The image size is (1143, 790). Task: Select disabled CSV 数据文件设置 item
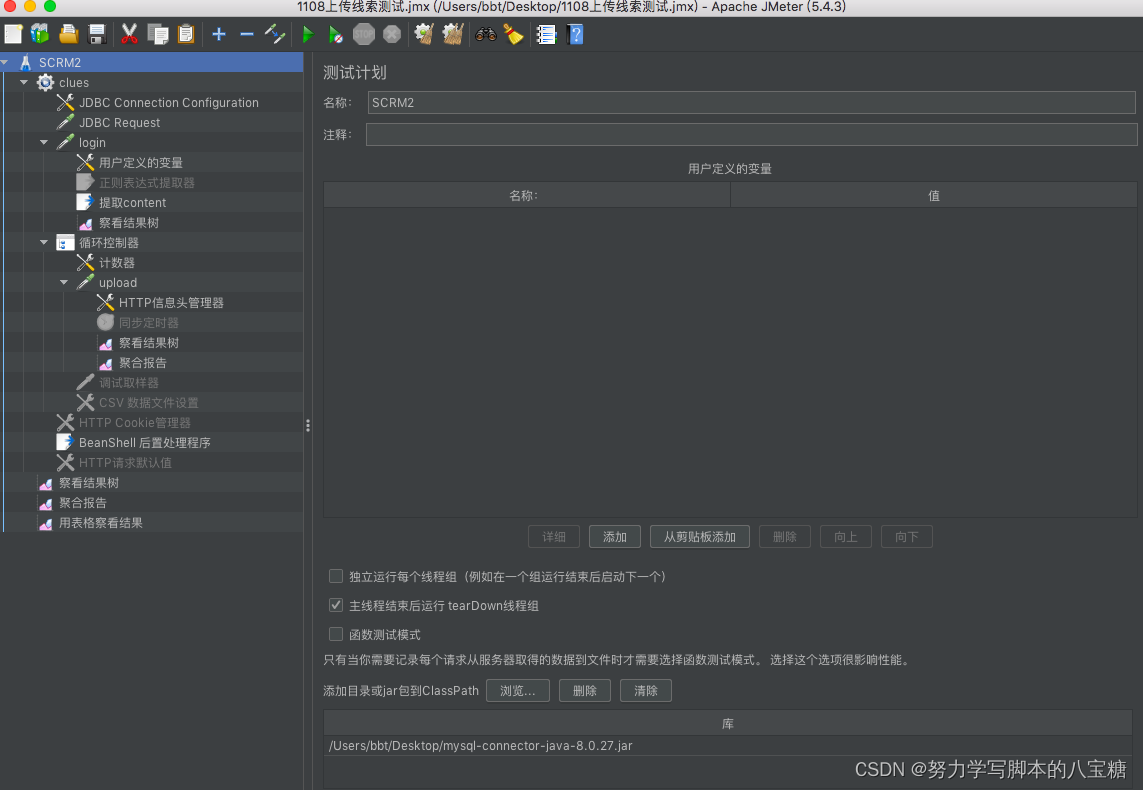pos(149,402)
